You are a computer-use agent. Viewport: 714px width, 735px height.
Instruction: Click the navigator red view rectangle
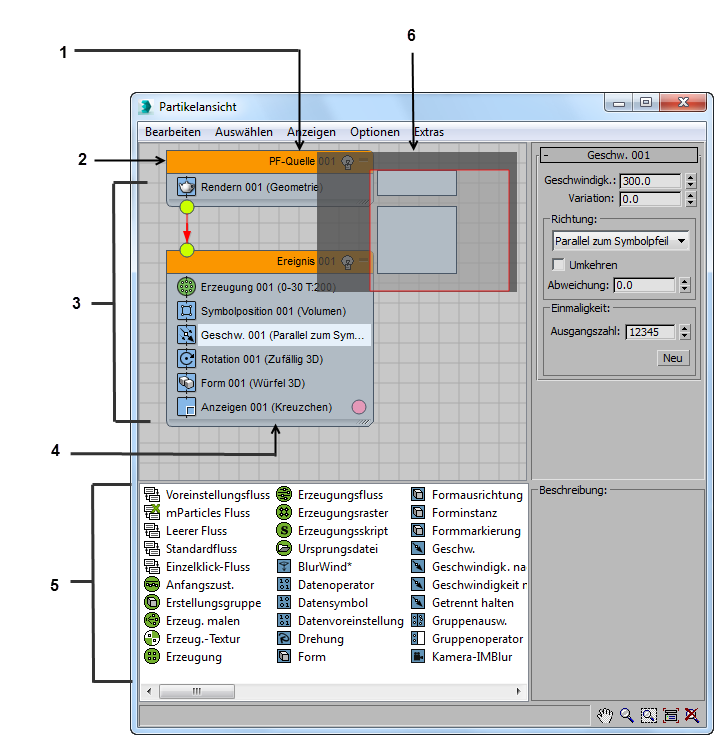point(439,230)
